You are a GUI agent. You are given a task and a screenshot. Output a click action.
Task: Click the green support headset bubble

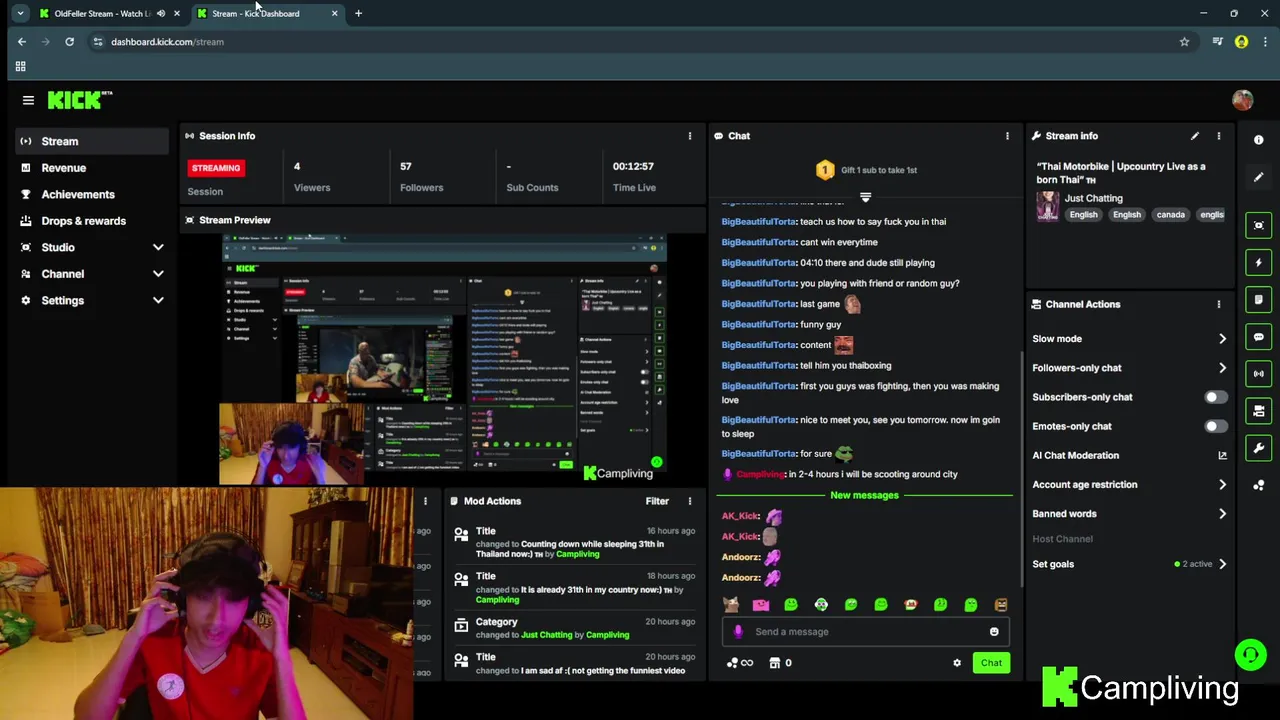[1250, 656]
